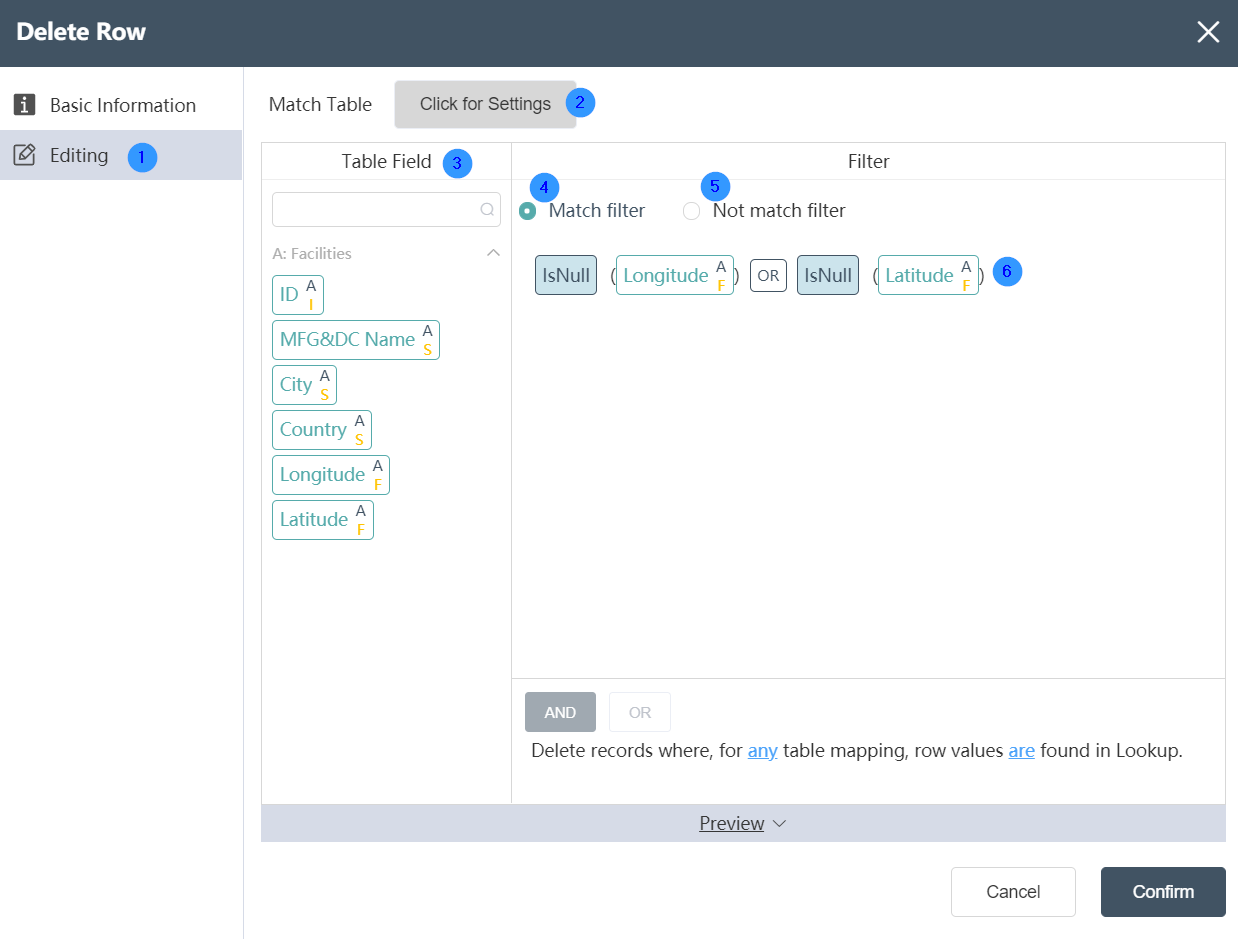
Task: Click the Table Field column header
Action: pos(386,161)
